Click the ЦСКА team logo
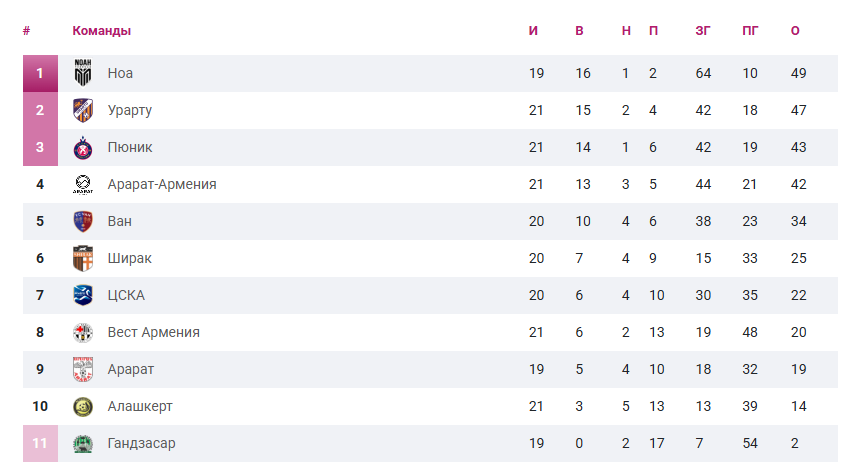 83,295
